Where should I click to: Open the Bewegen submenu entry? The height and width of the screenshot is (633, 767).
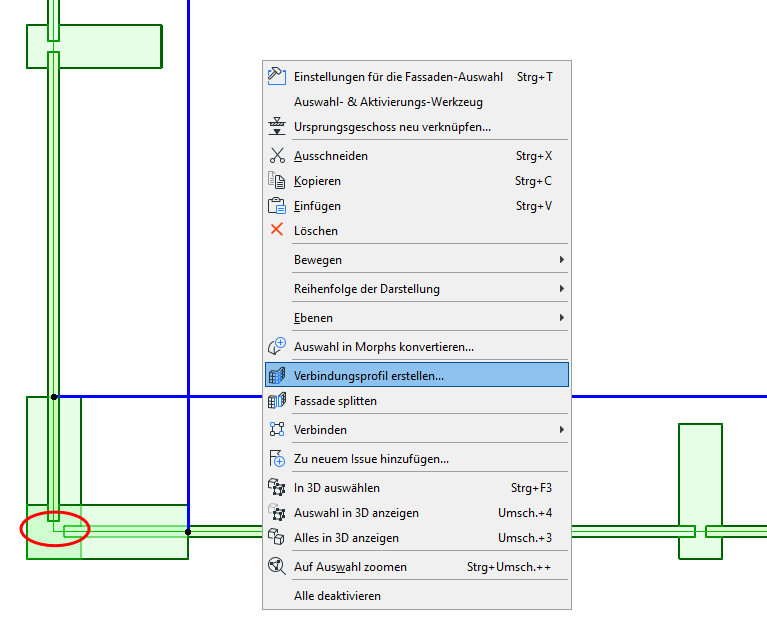tap(417, 259)
